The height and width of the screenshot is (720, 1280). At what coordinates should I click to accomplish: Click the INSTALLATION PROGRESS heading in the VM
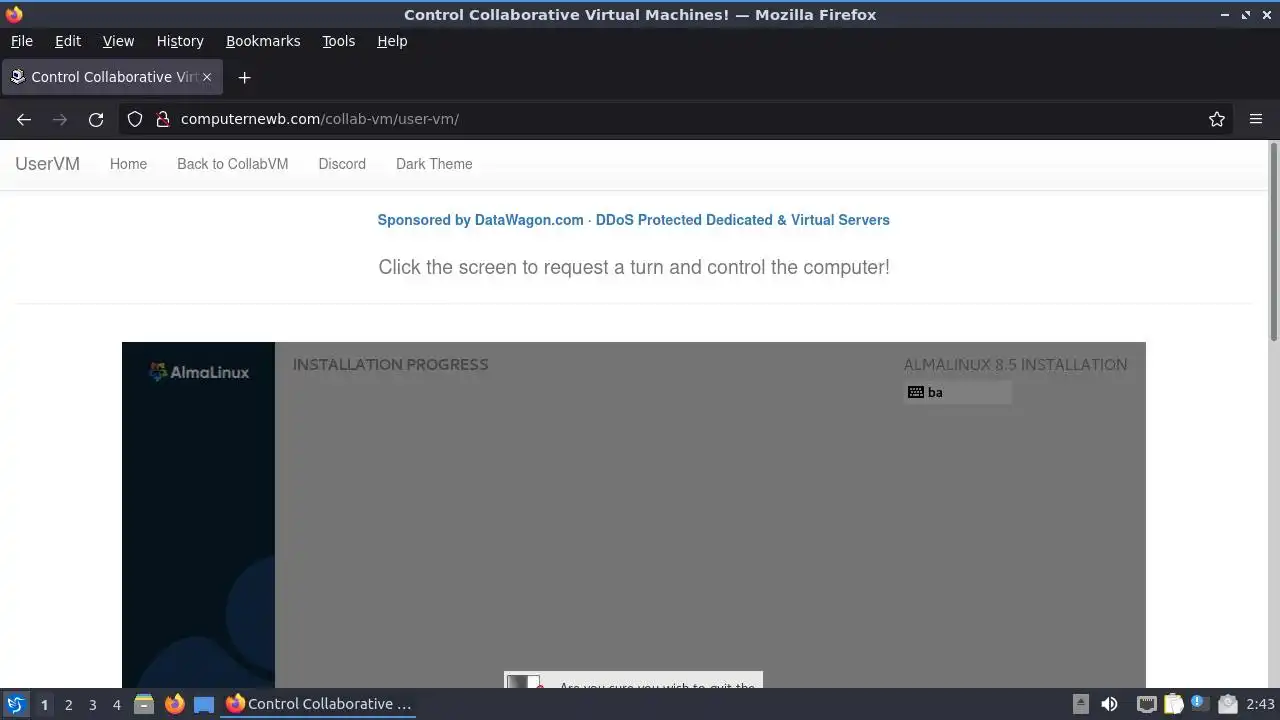click(x=390, y=364)
